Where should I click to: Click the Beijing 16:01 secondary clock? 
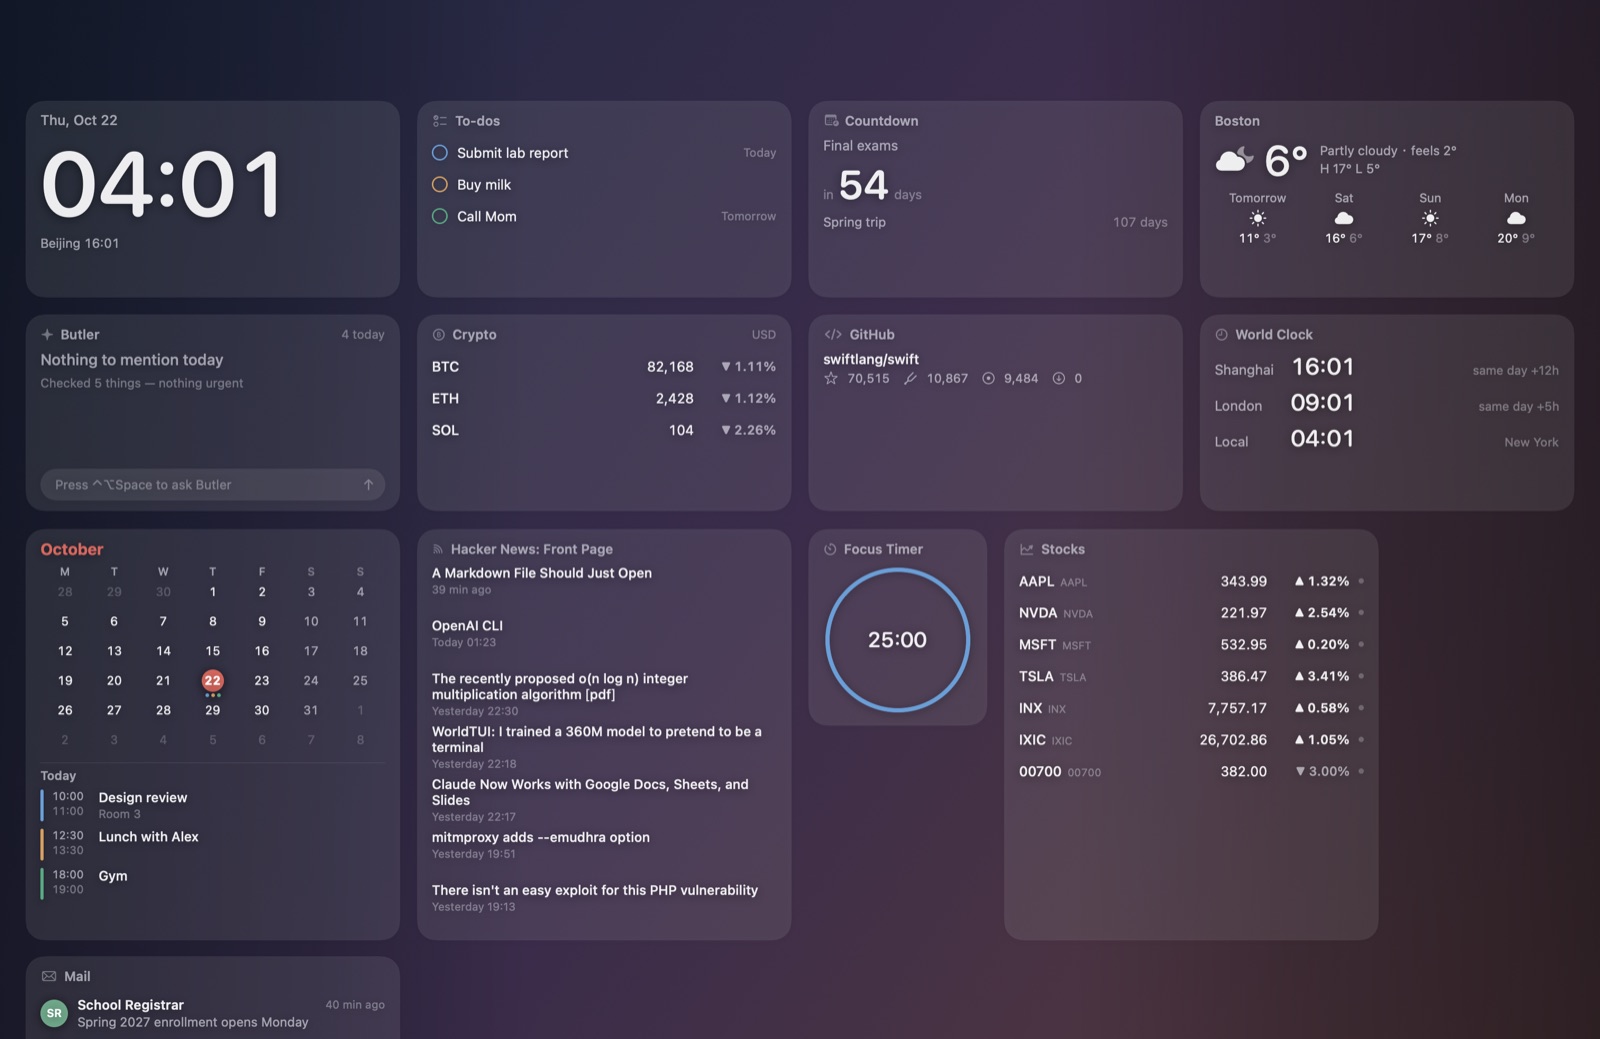tap(80, 243)
